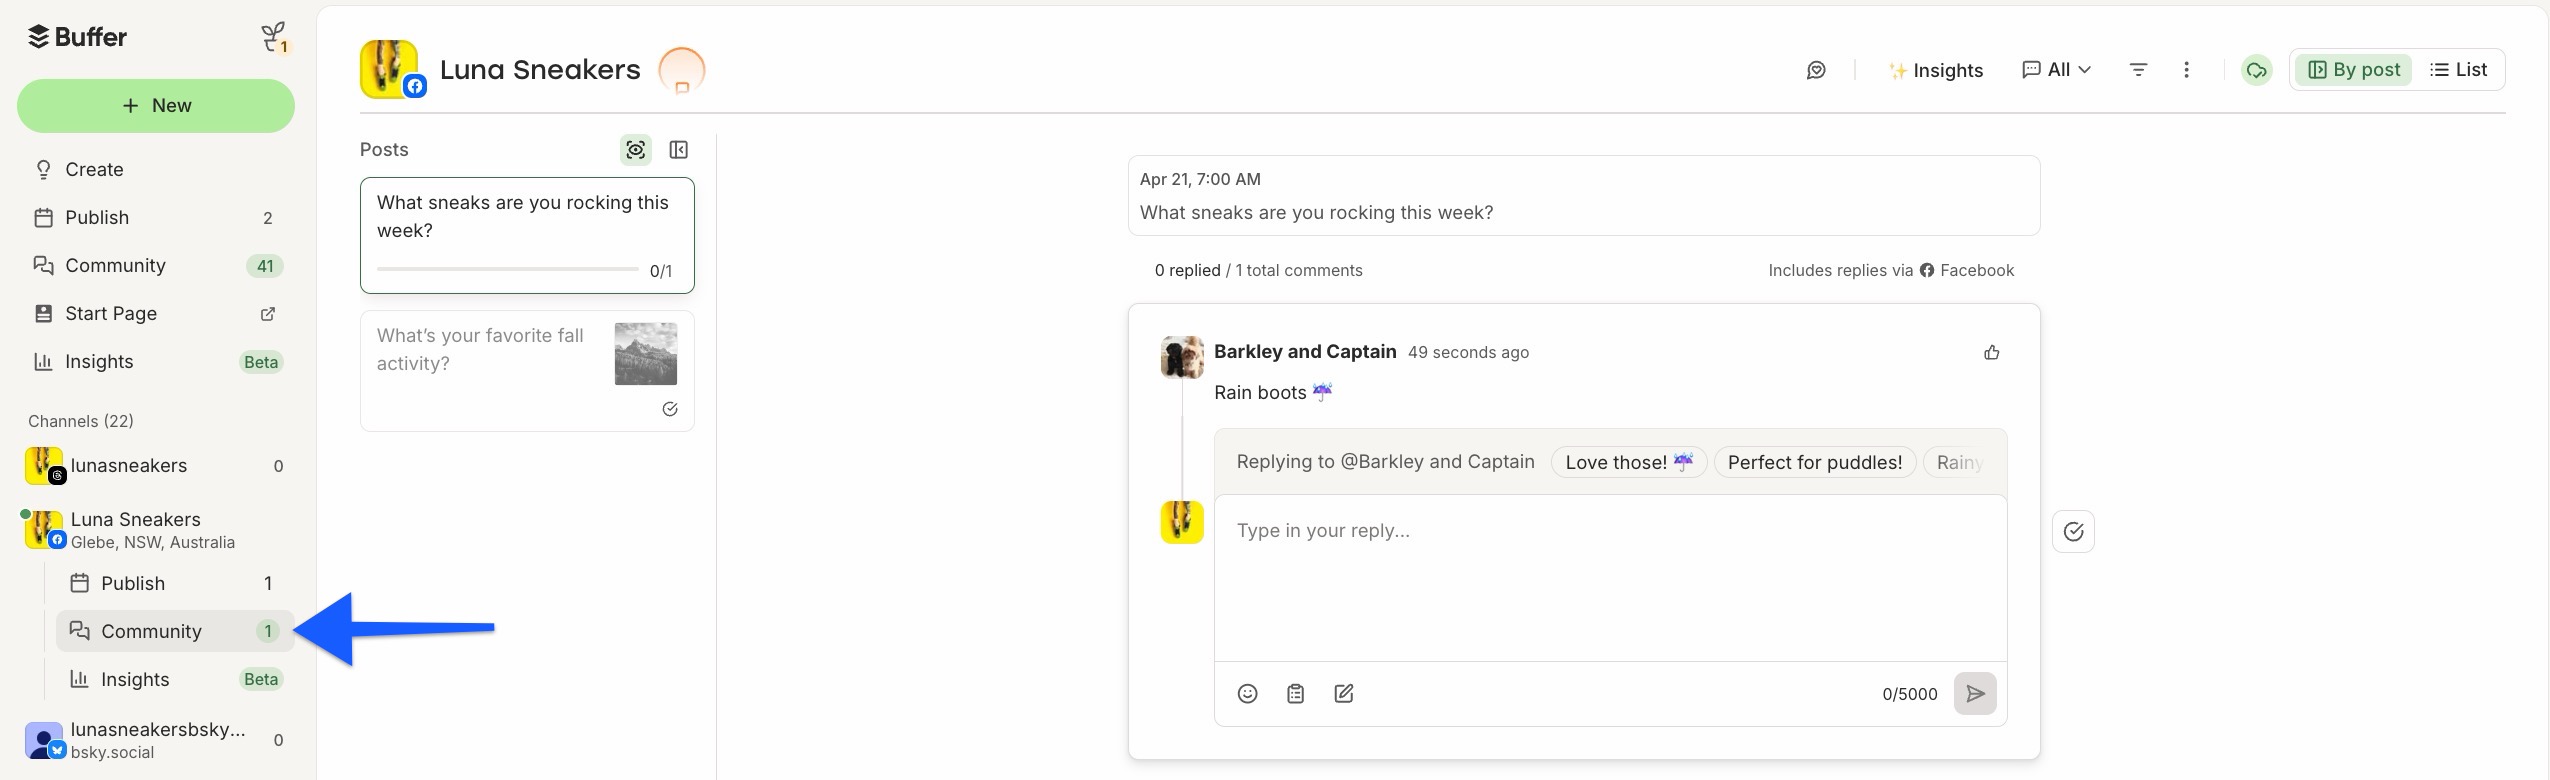Click the pencil compose icon in the reply box
The image size is (2550, 780).
pyautogui.click(x=1344, y=694)
